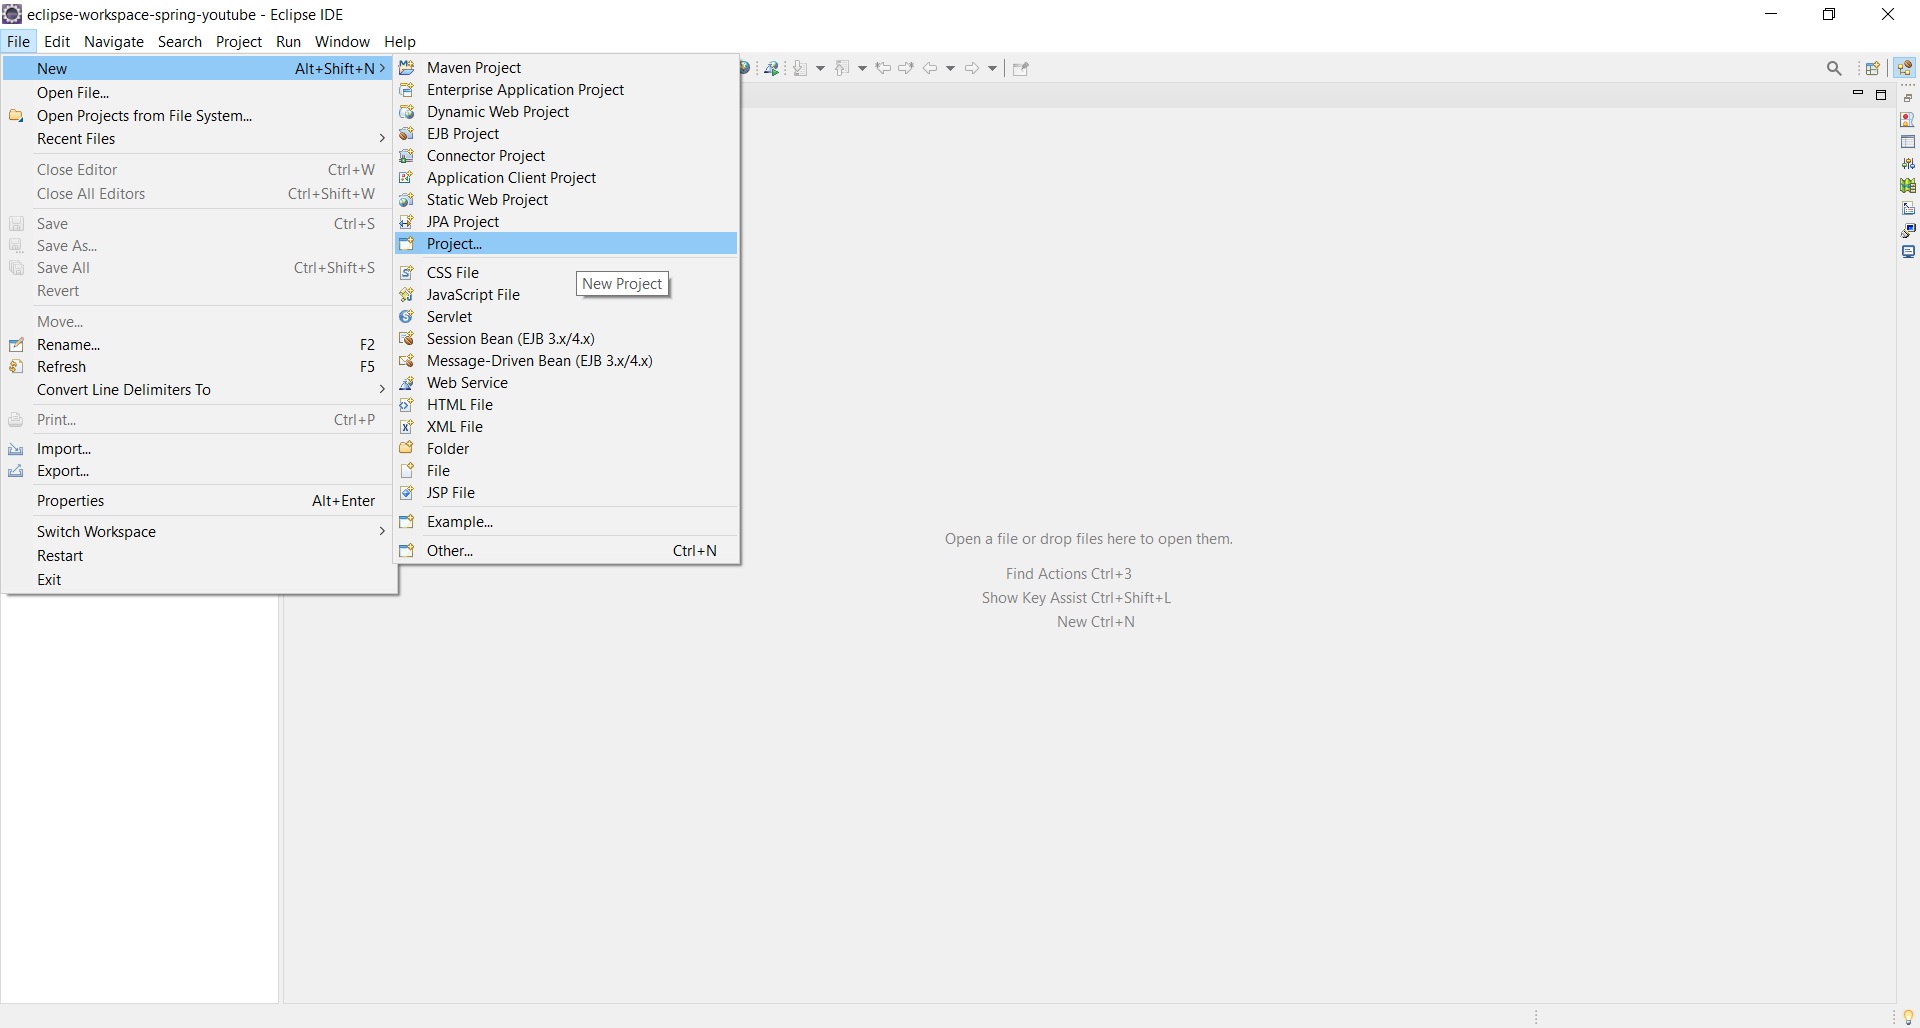Click the Back navigation arrow icon
Viewport: 1920px width, 1028px height.
(930, 68)
